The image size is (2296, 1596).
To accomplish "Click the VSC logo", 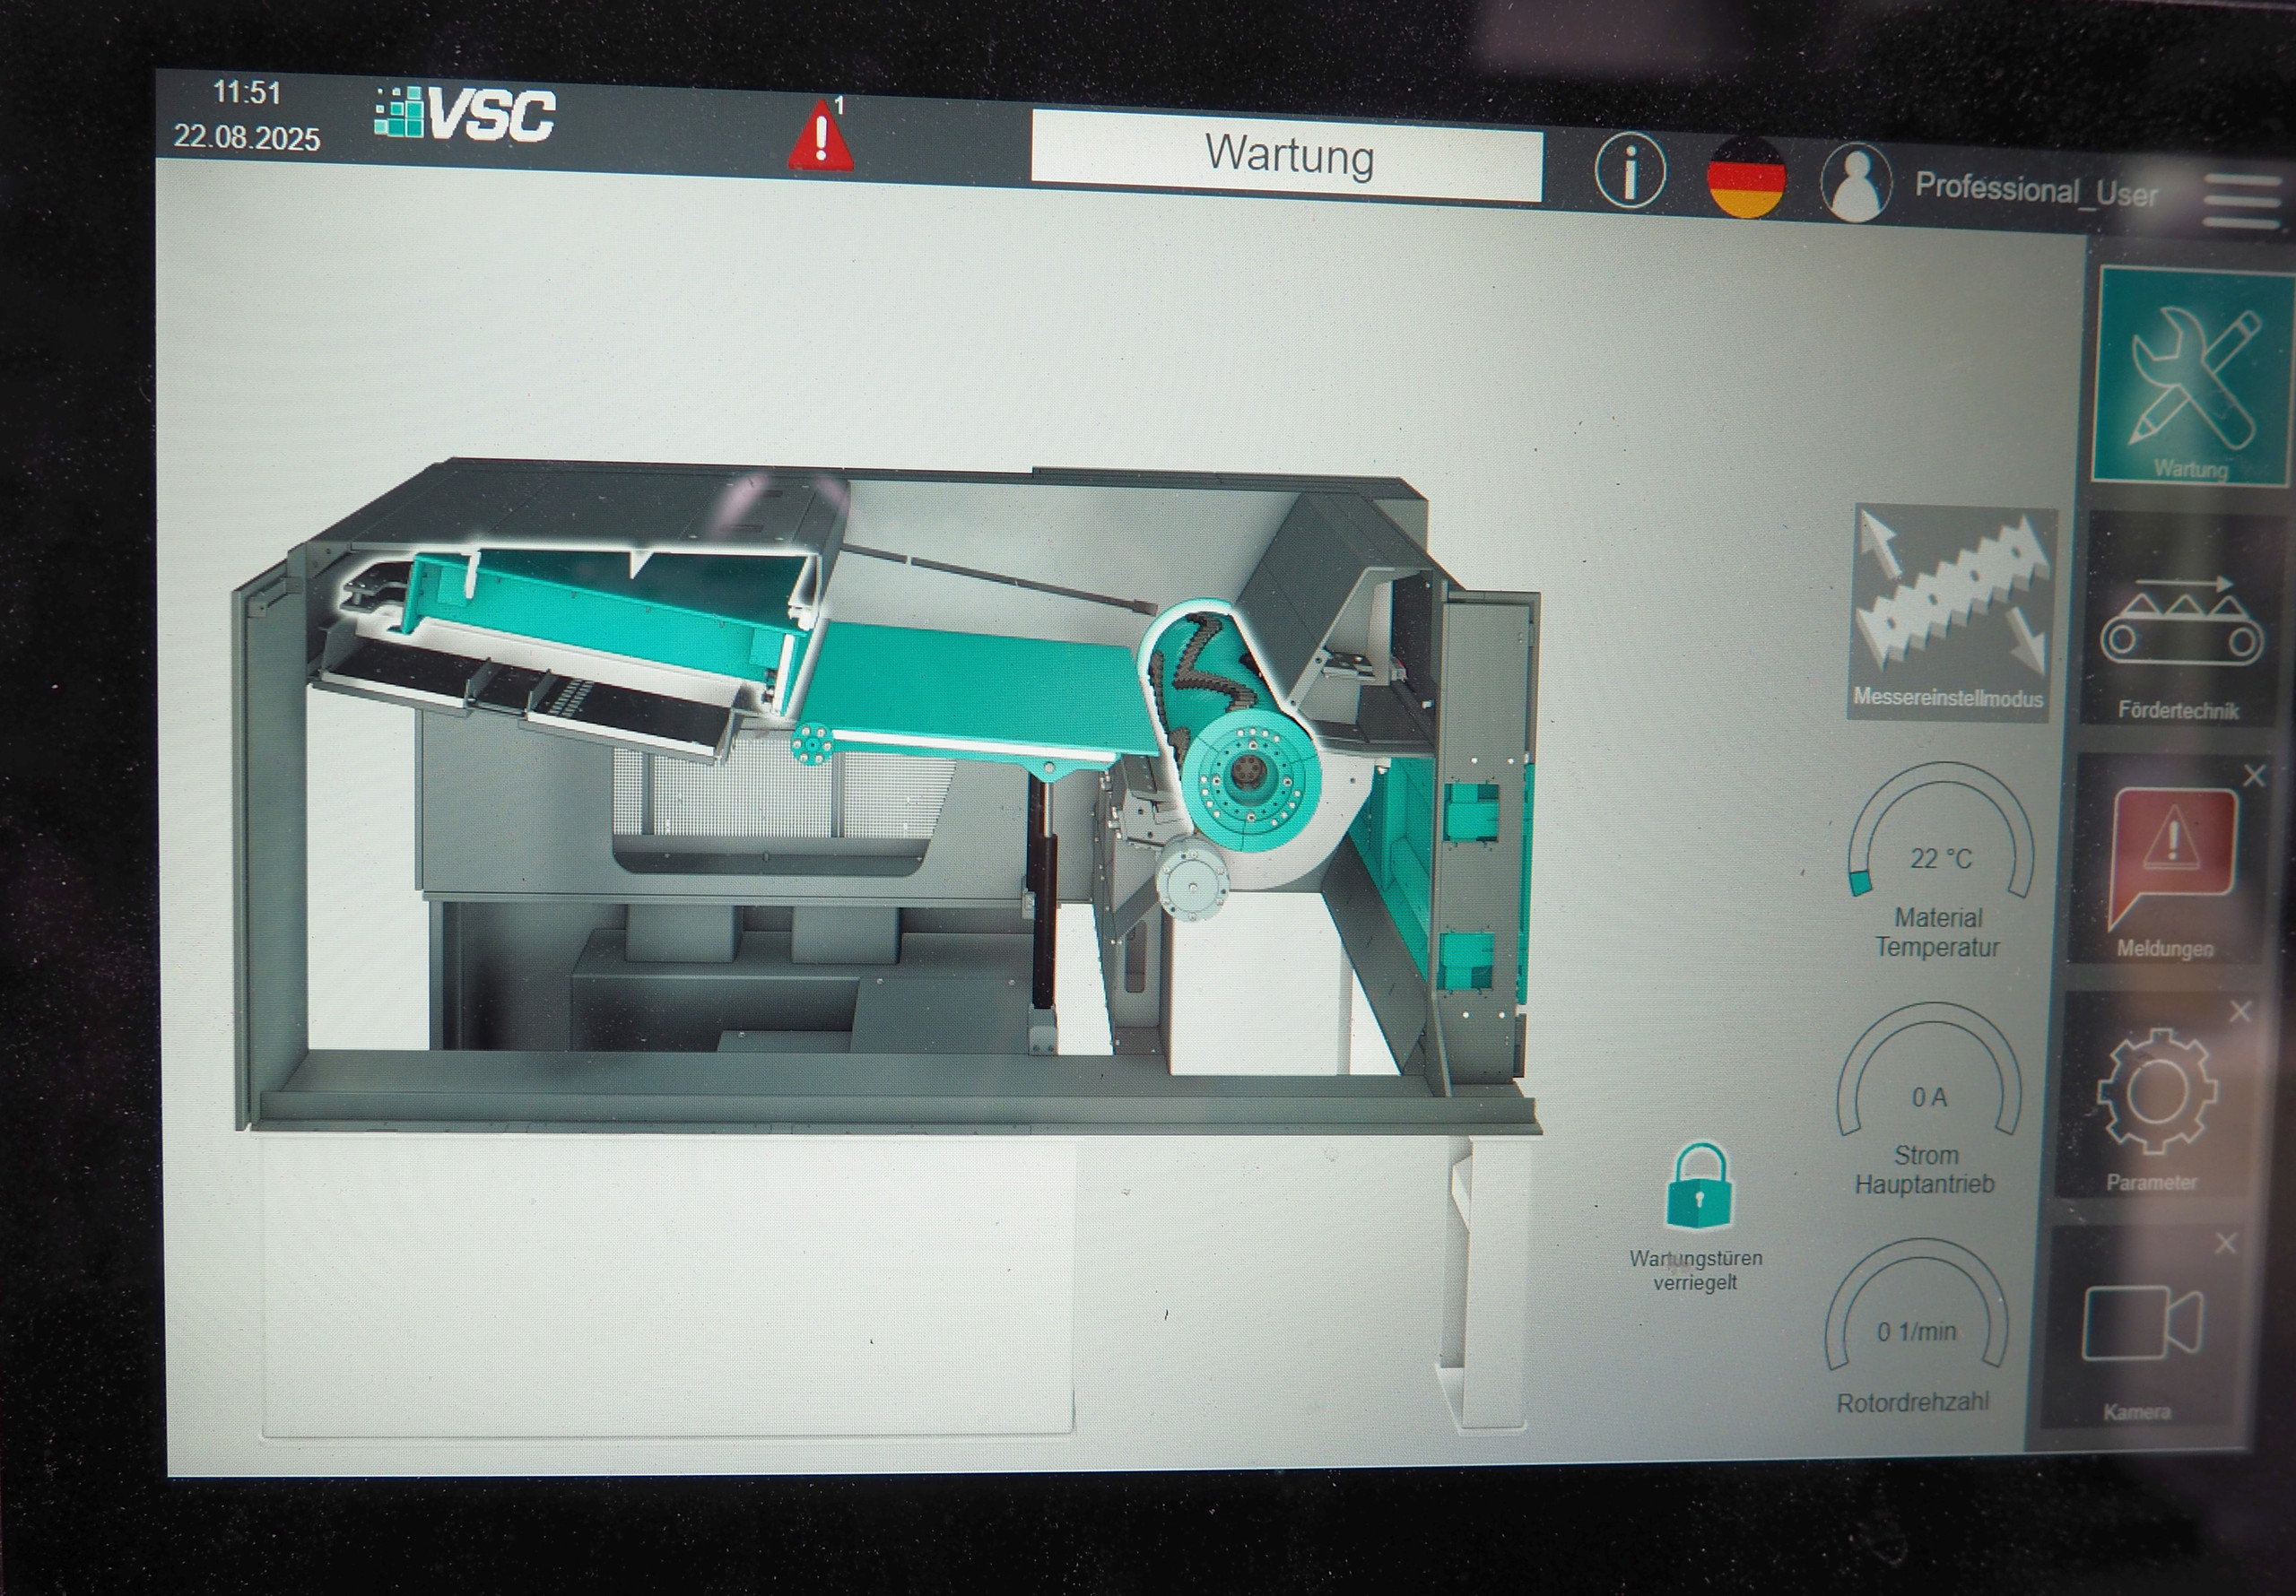I will pyautogui.click(x=466, y=113).
